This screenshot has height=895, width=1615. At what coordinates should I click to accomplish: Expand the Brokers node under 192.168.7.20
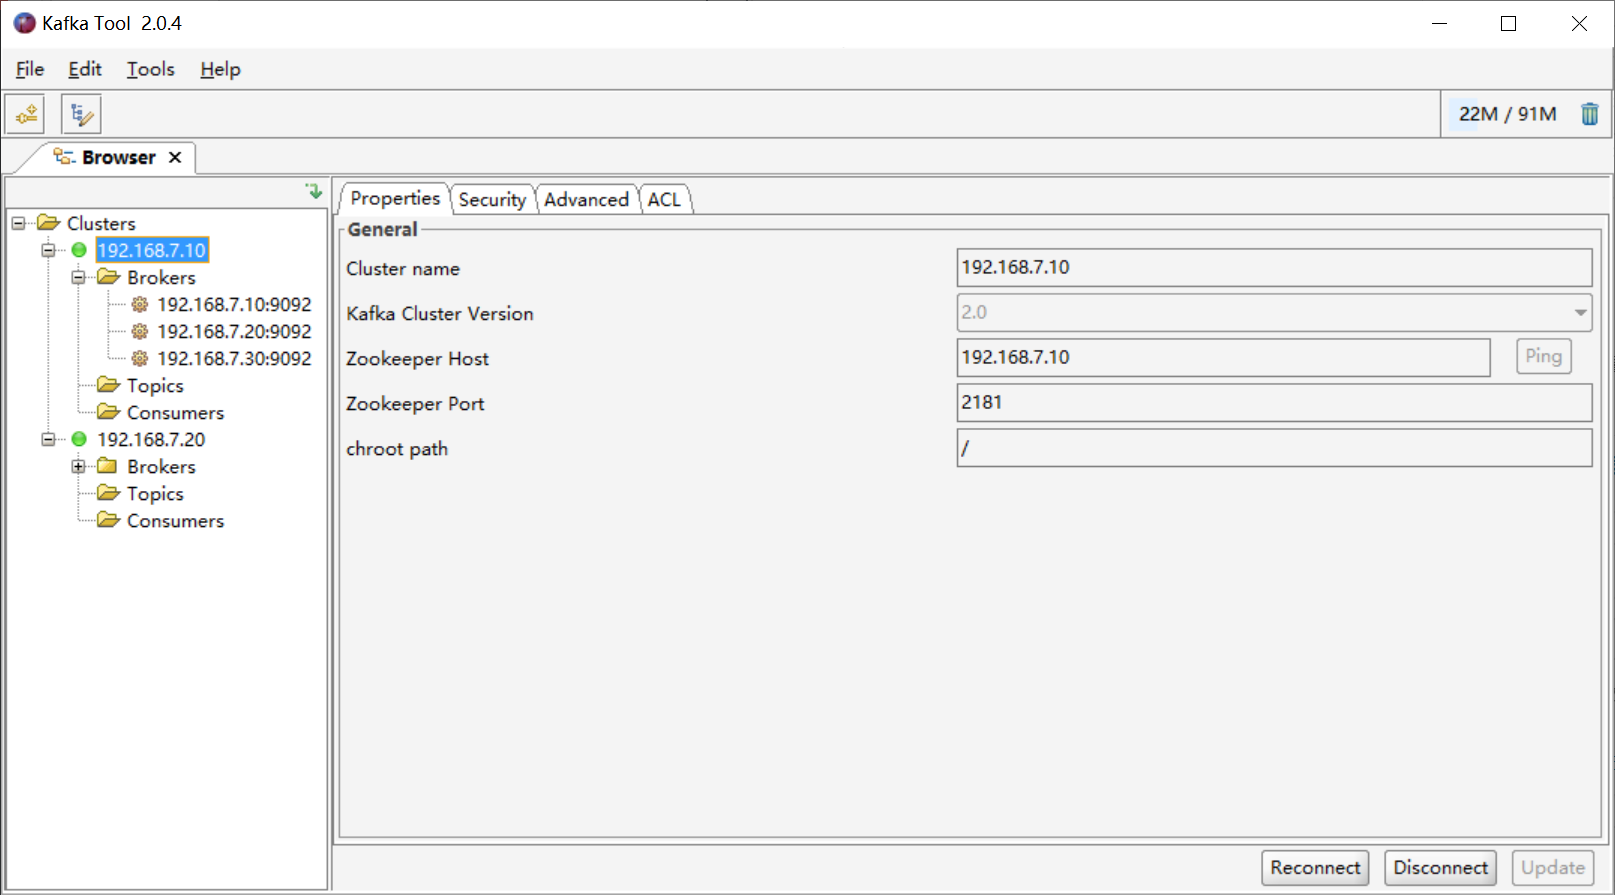[x=78, y=466]
